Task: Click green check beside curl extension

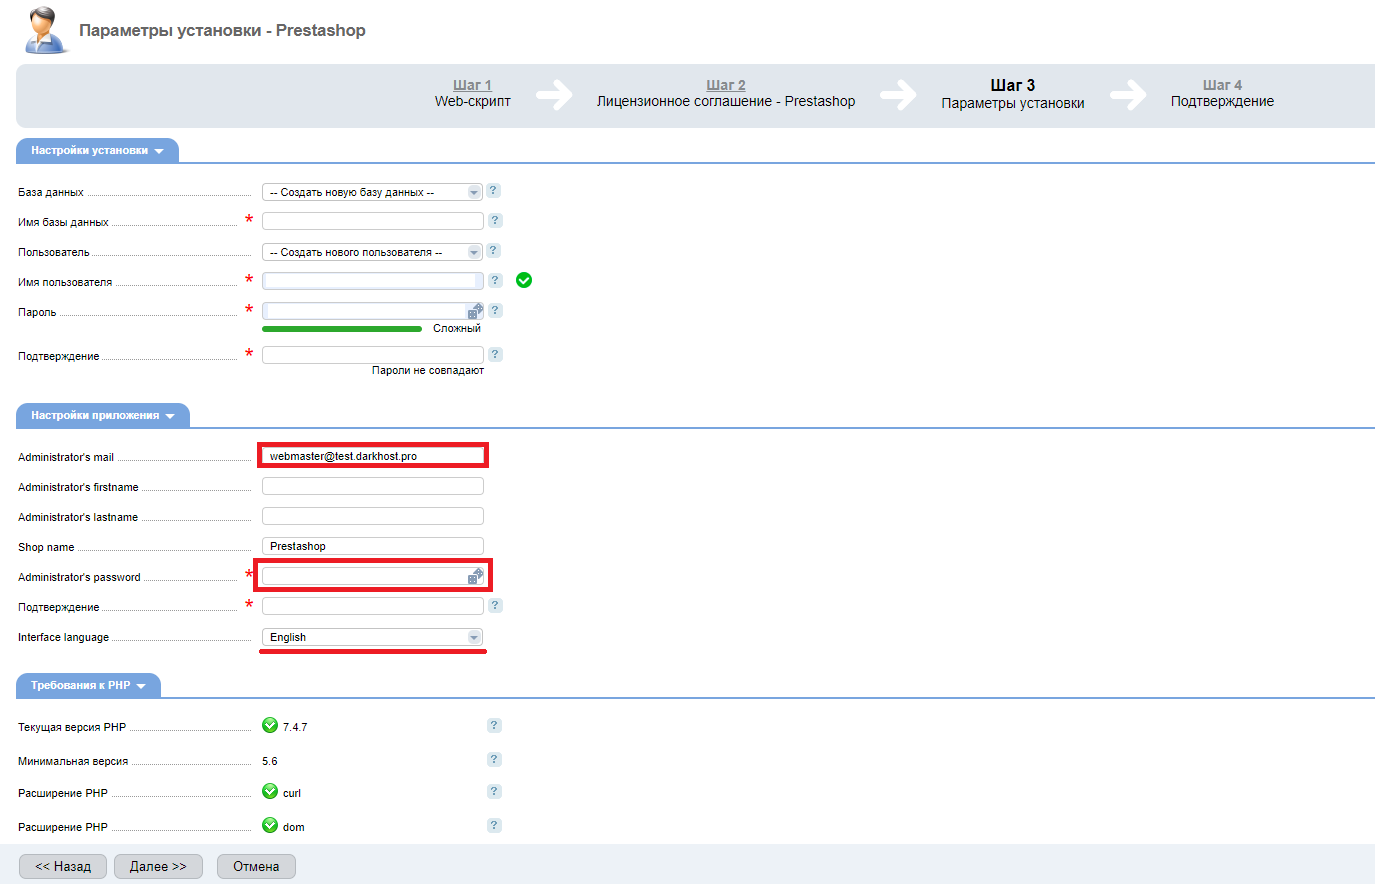Action: click(270, 791)
